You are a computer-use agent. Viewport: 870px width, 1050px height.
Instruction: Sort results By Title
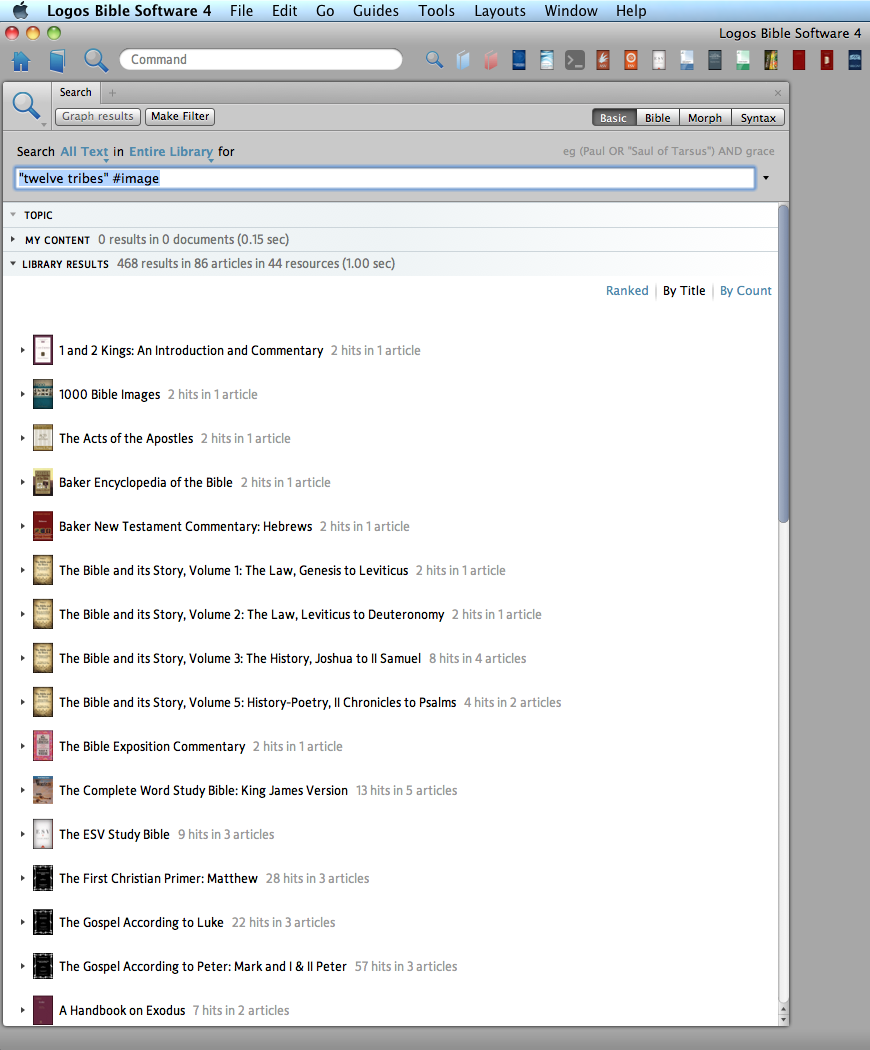coord(684,291)
